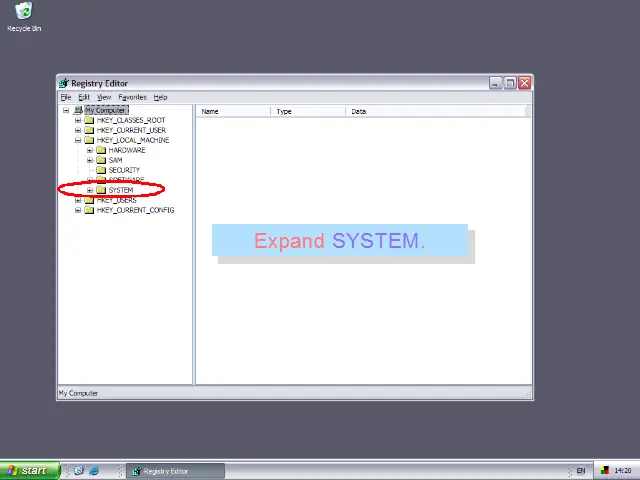This screenshot has width=640, height=480.
Task: Expand HKEY_CURRENT_USER key
Action: tap(78, 130)
